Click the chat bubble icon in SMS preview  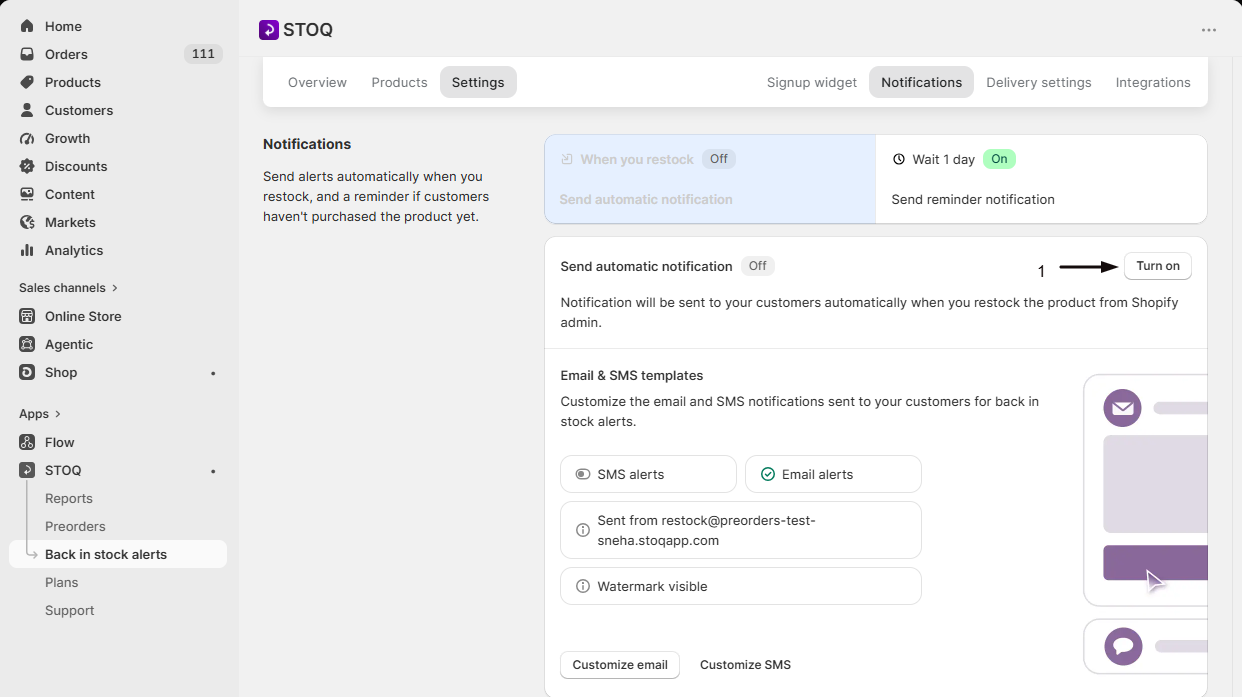1123,646
